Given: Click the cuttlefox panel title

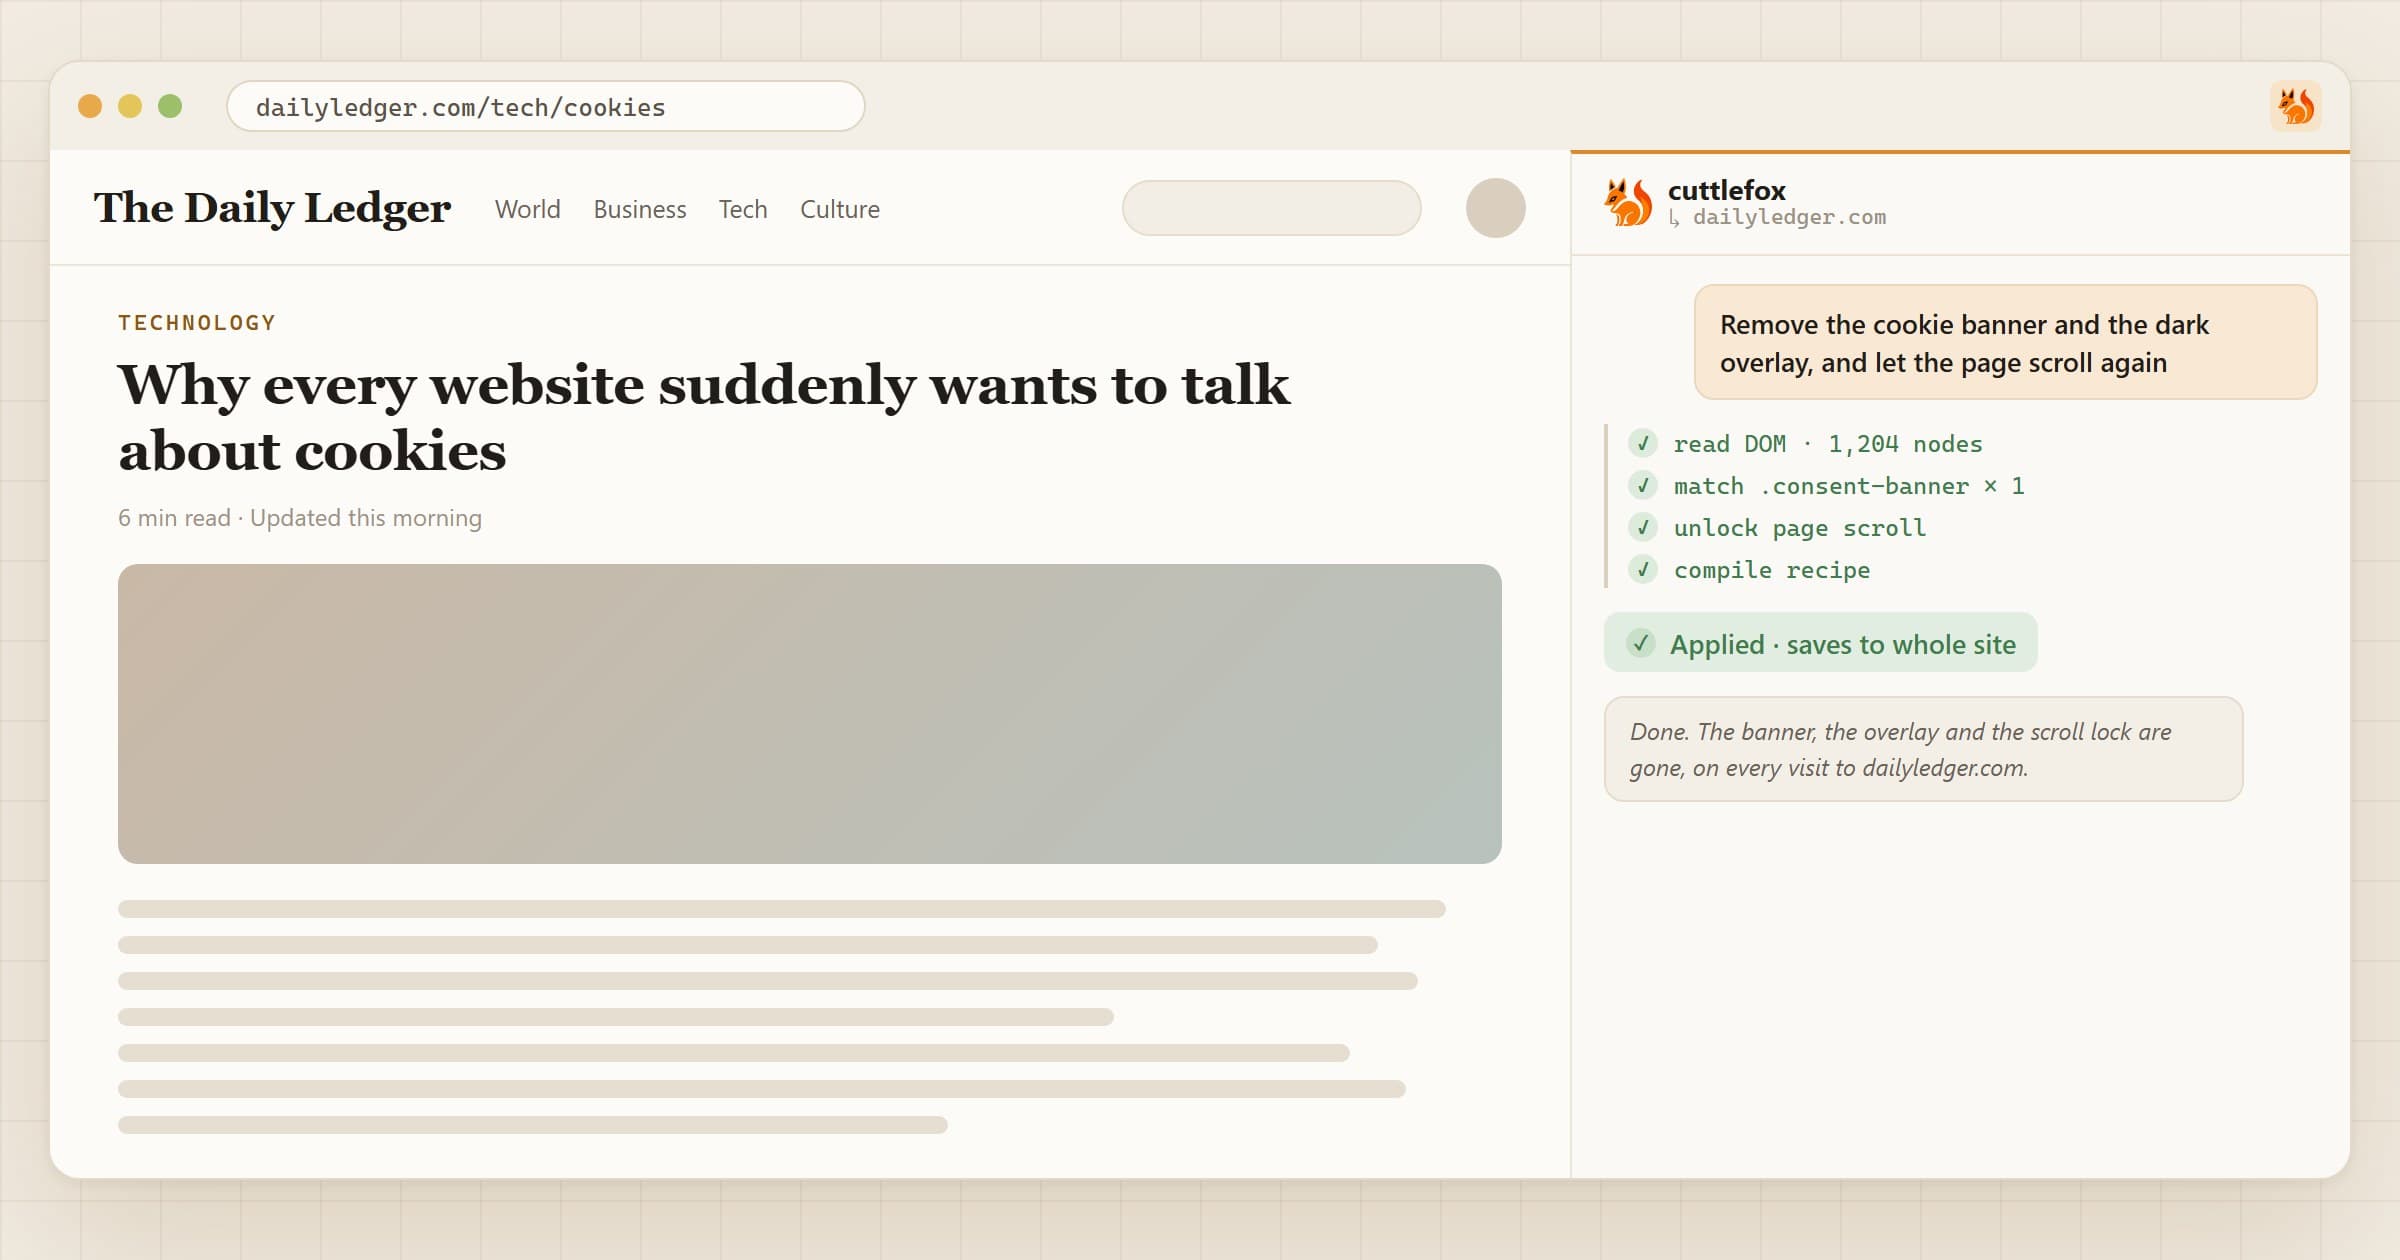Looking at the screenshot, I should 1726,190.
